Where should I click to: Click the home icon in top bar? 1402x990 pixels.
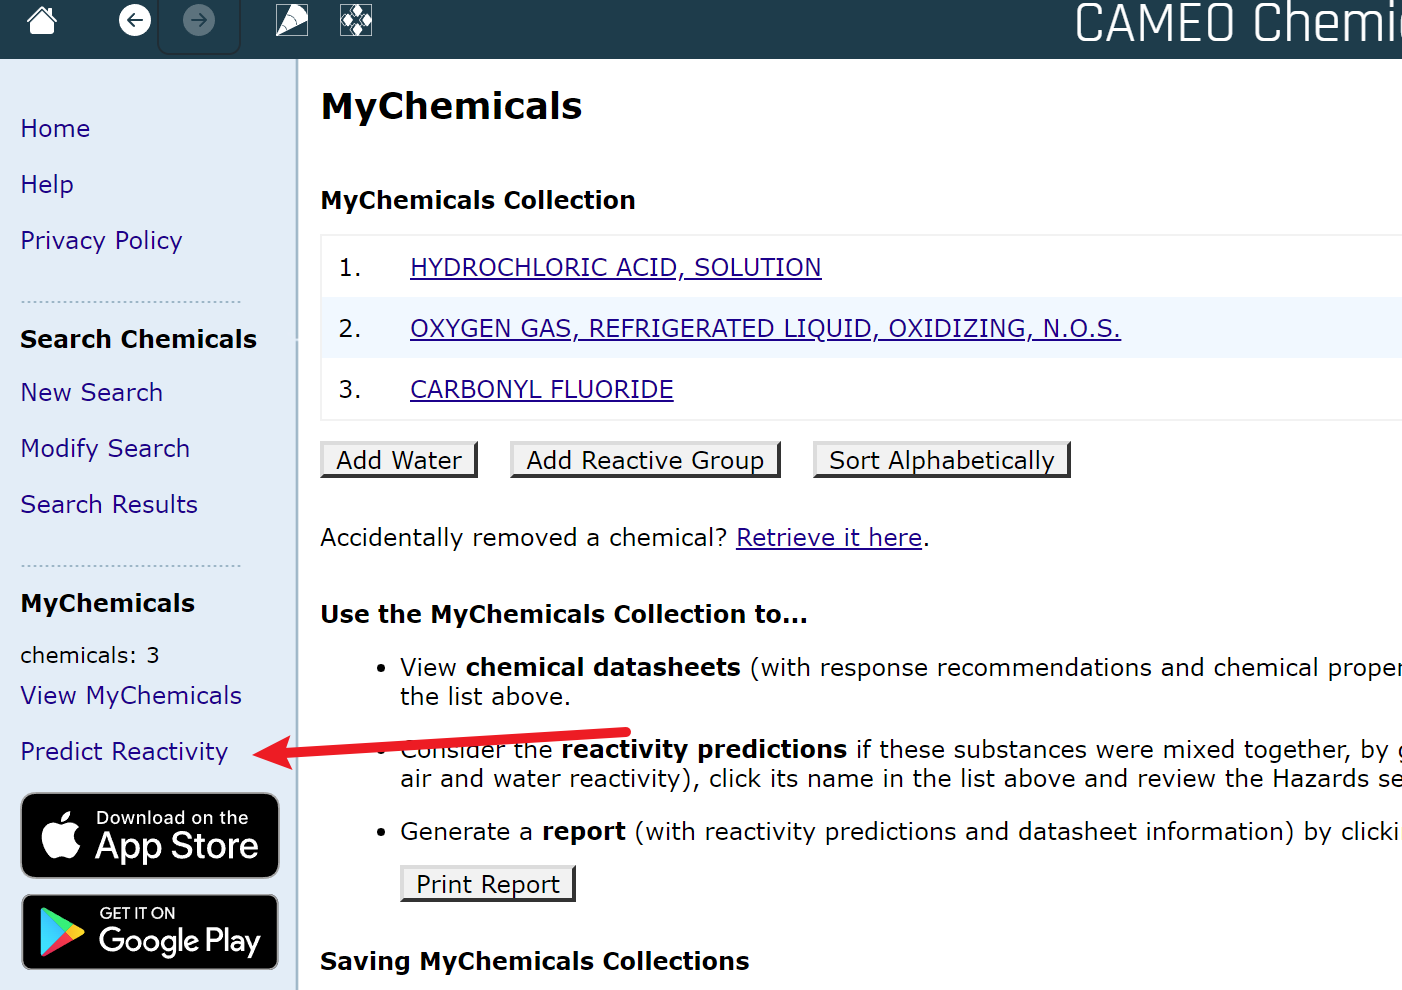point(42,19)
